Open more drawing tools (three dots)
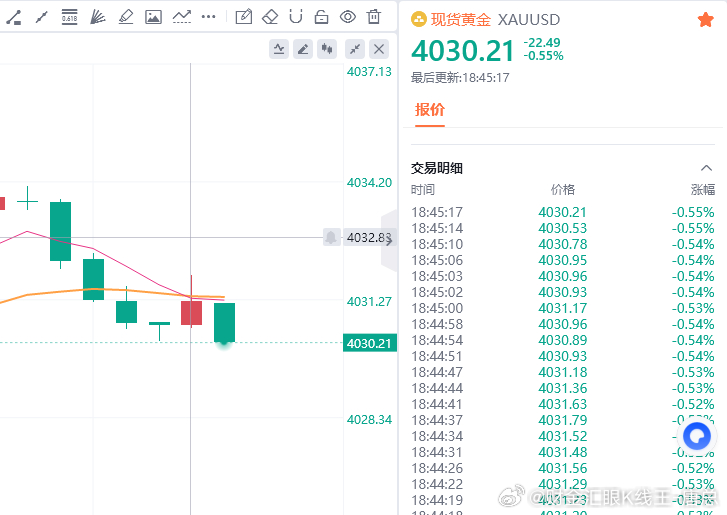 [x=209, y=17]
